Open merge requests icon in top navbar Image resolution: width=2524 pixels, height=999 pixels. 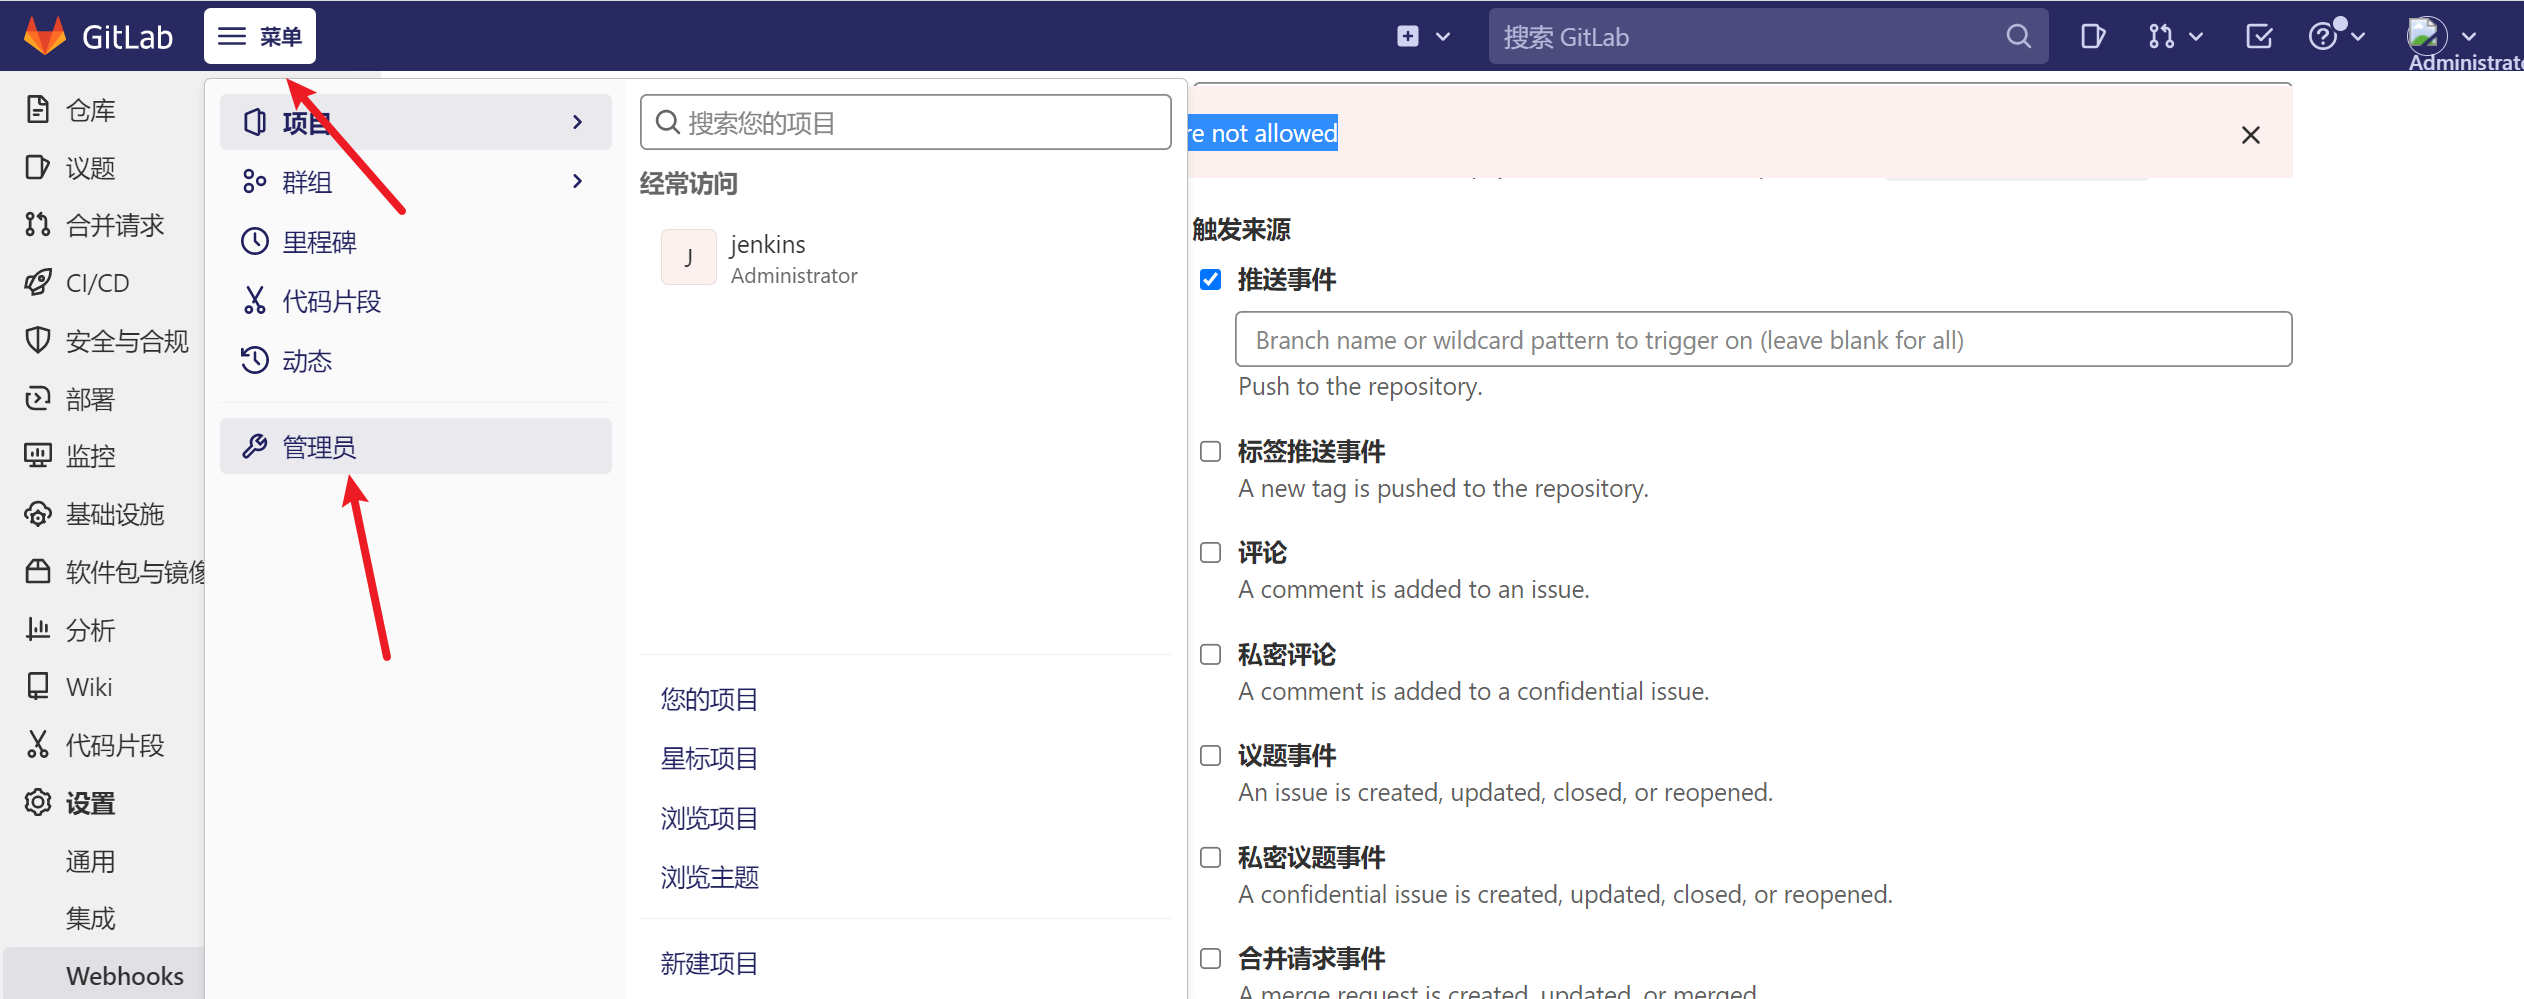[x=2160, y=37]
